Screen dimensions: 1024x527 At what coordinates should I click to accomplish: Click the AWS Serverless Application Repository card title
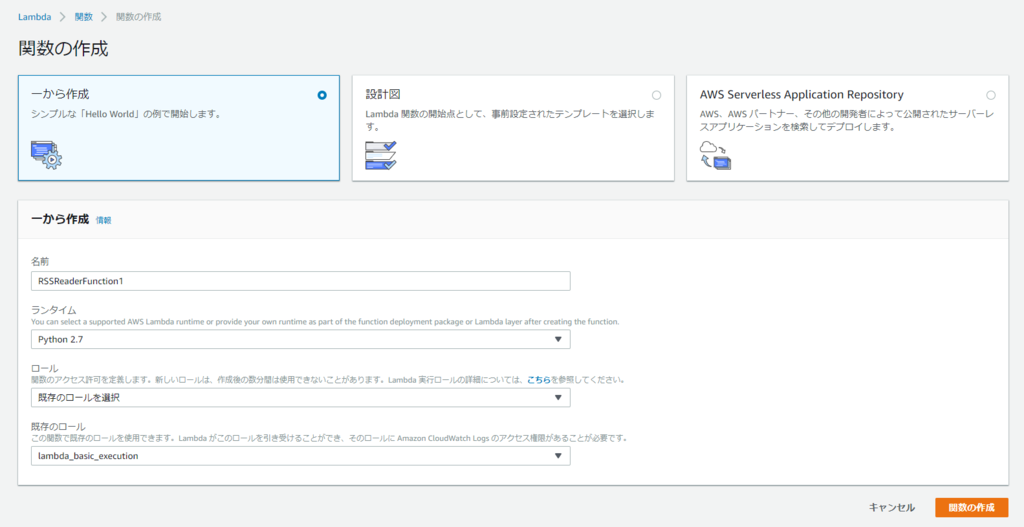click(x=801, y=95)
